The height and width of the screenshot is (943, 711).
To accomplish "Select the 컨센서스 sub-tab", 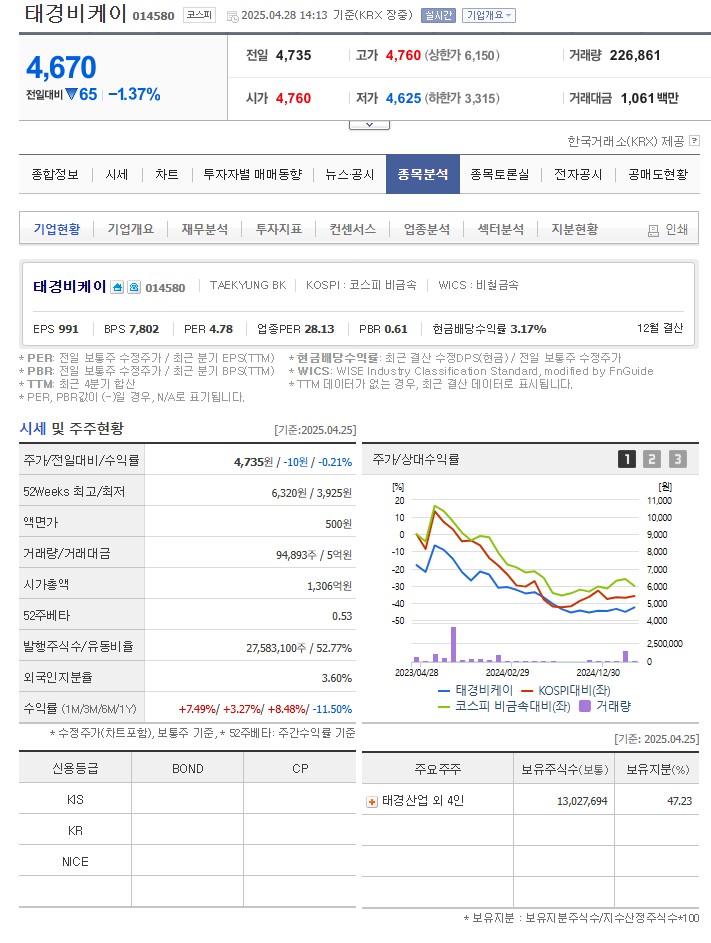I will (352, 229).
